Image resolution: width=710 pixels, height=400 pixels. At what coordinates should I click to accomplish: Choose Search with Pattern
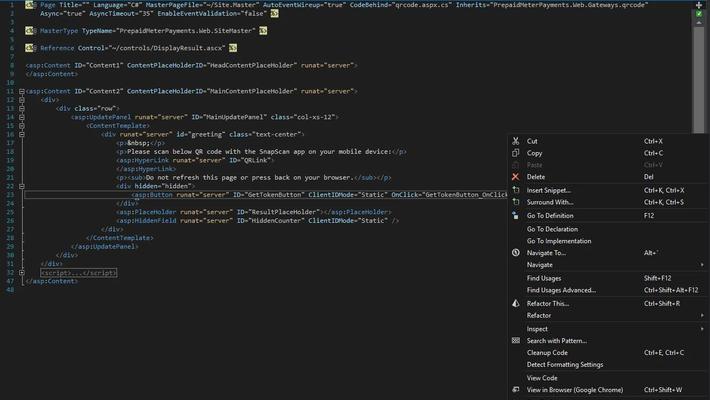coord(609,341)
